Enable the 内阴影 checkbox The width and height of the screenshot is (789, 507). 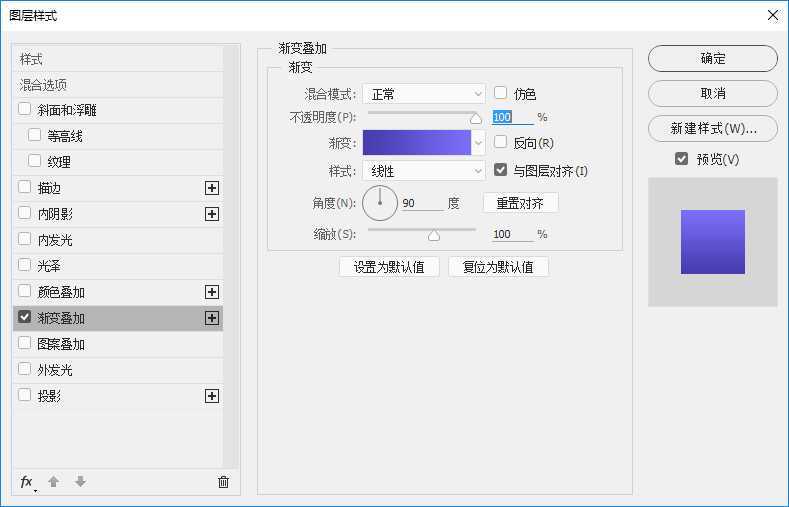pos(24,213)
